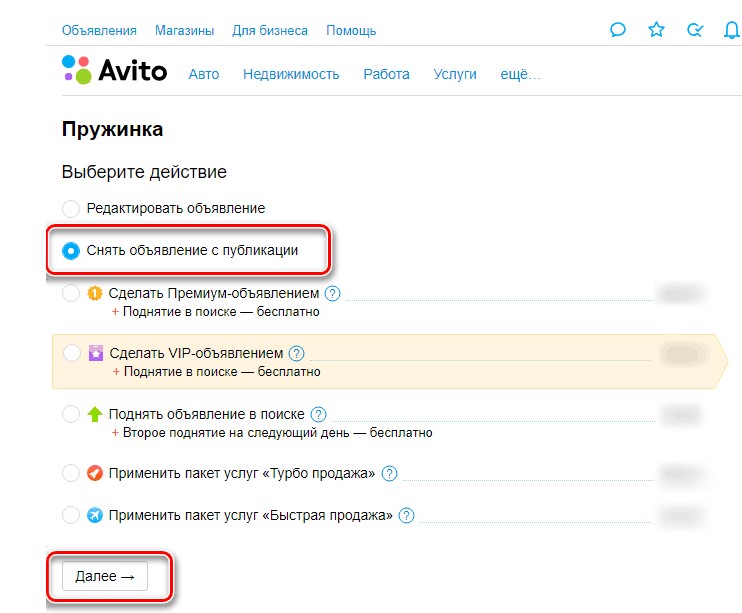Select Снять объявление с публикации option
742x613 pixels.
[x=71, y=250]
